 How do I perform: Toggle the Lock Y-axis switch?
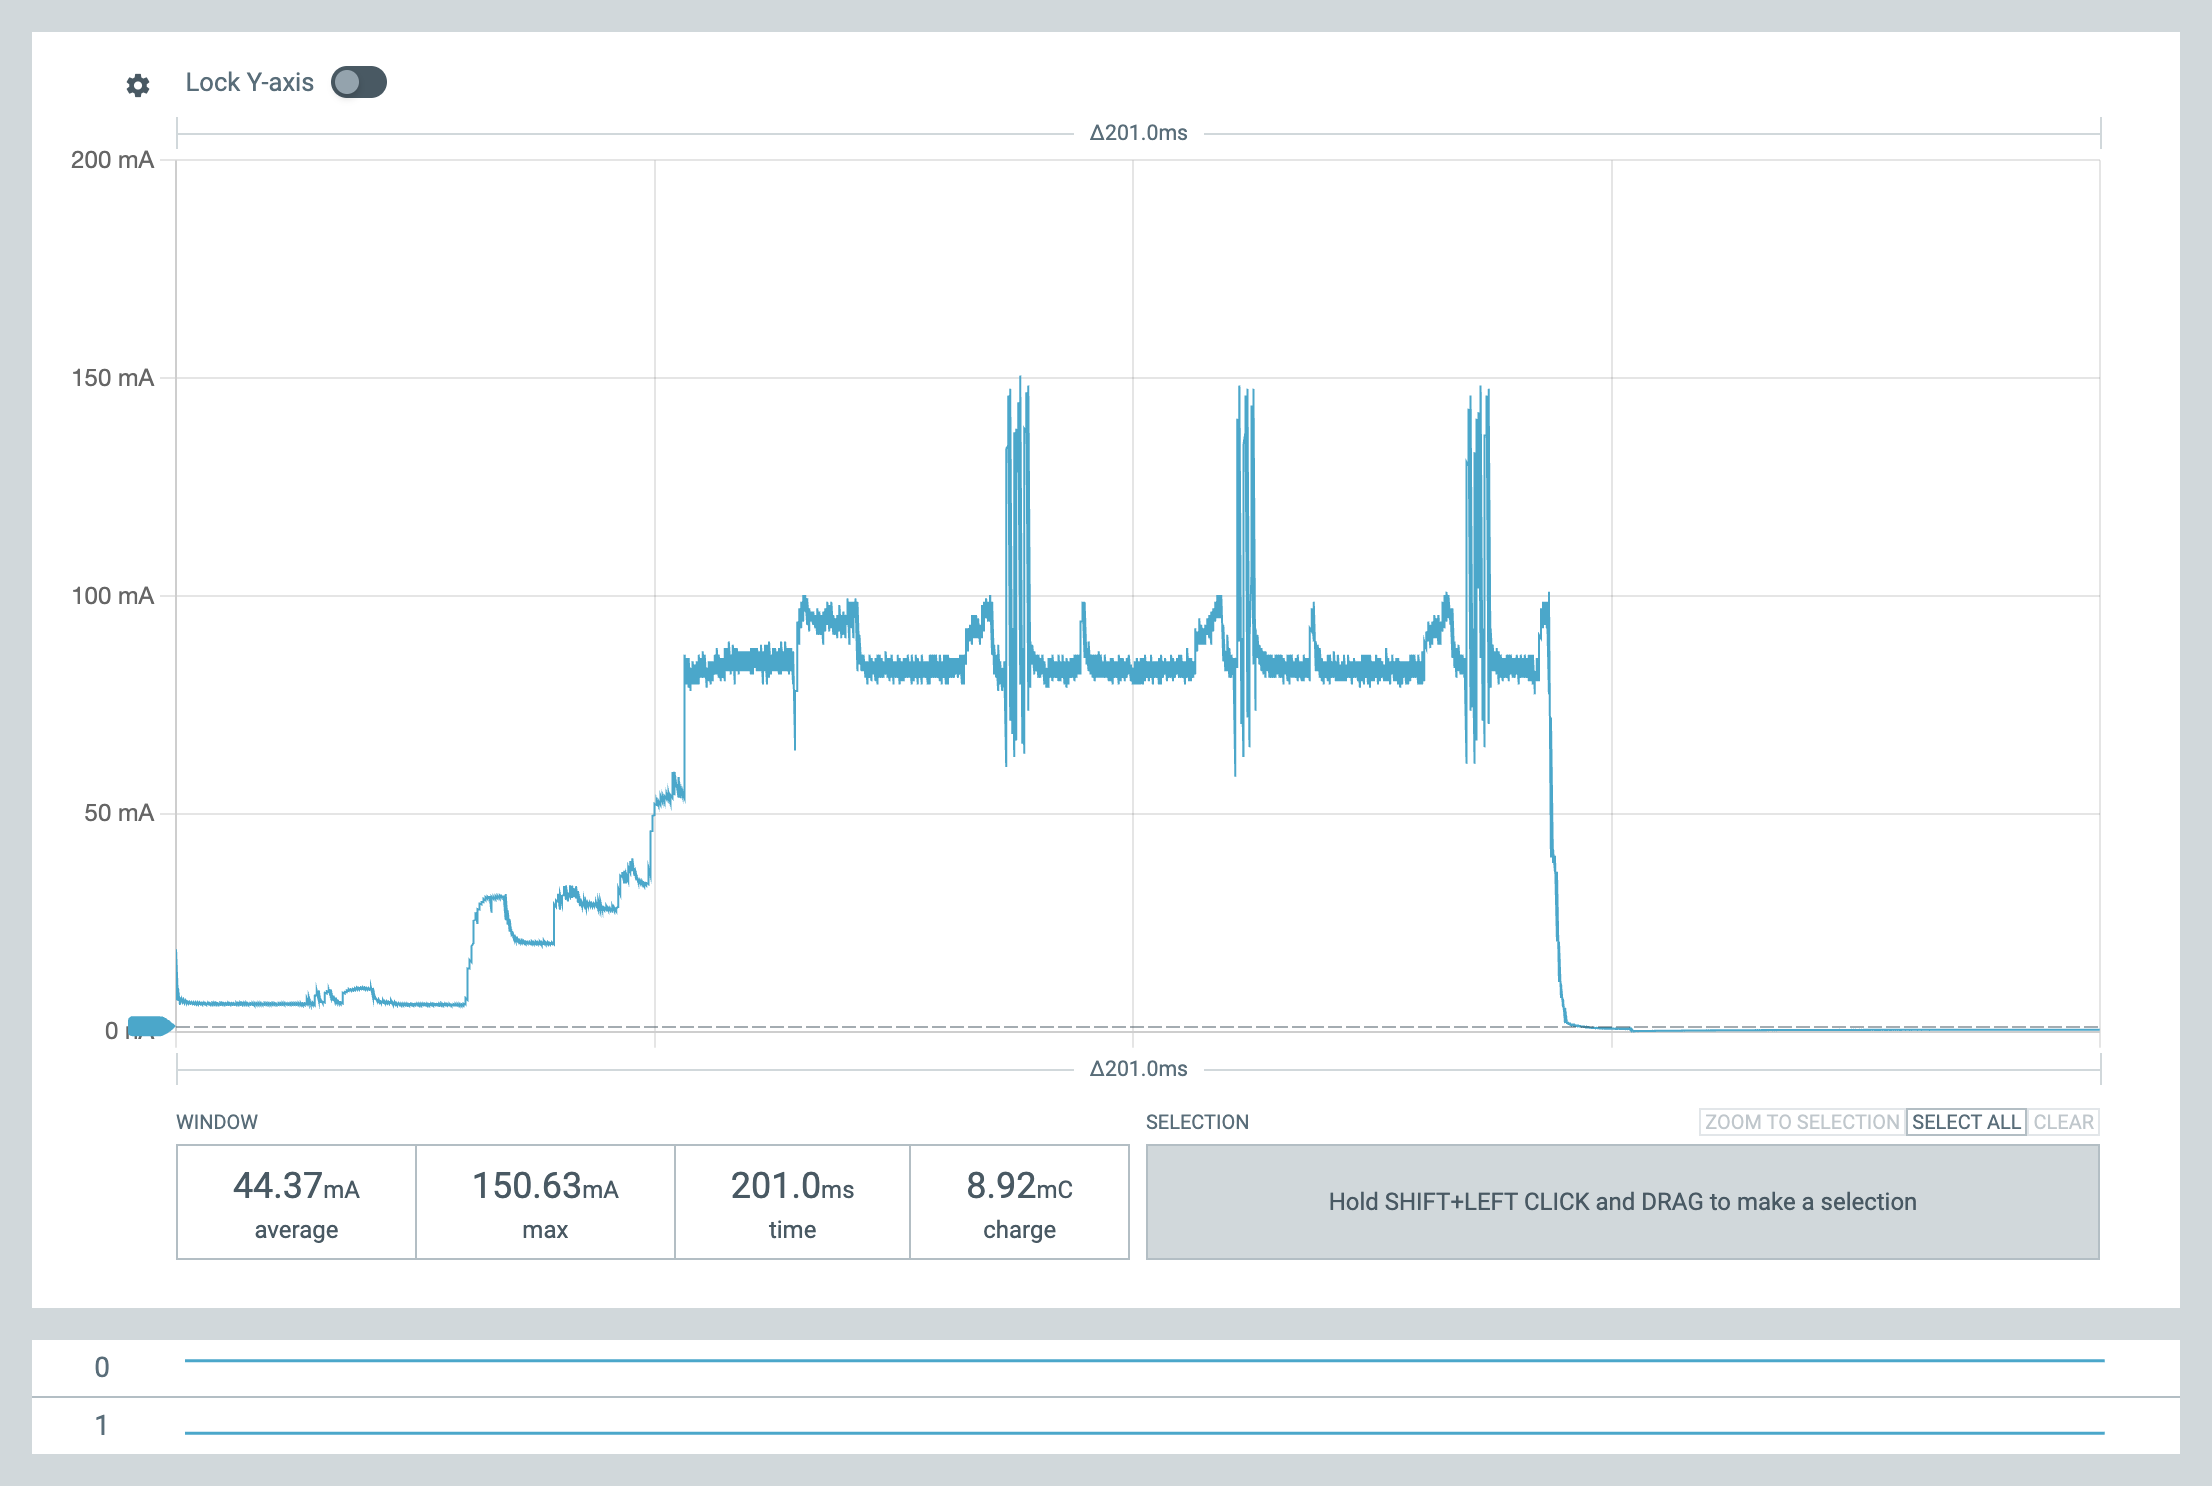(x=359, y=82)
